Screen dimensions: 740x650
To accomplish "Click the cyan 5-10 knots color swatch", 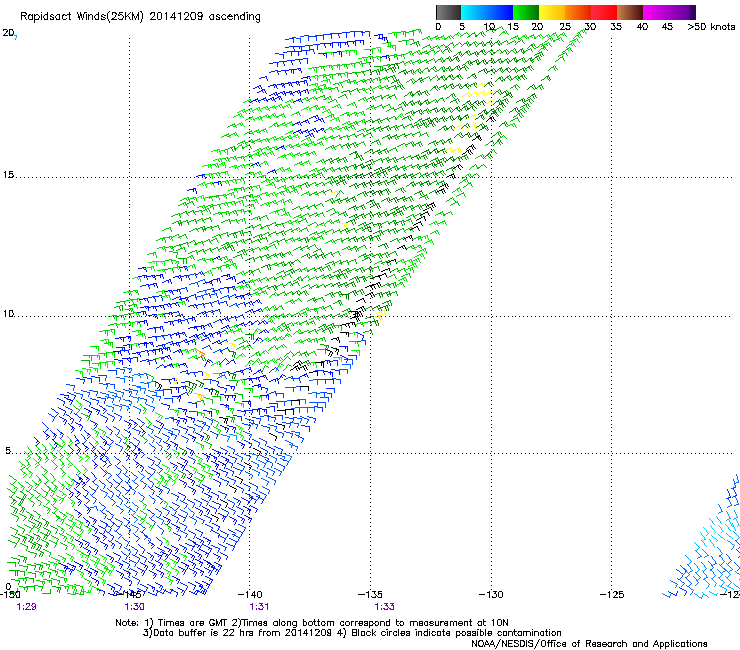I will click(x=474, y=12).
